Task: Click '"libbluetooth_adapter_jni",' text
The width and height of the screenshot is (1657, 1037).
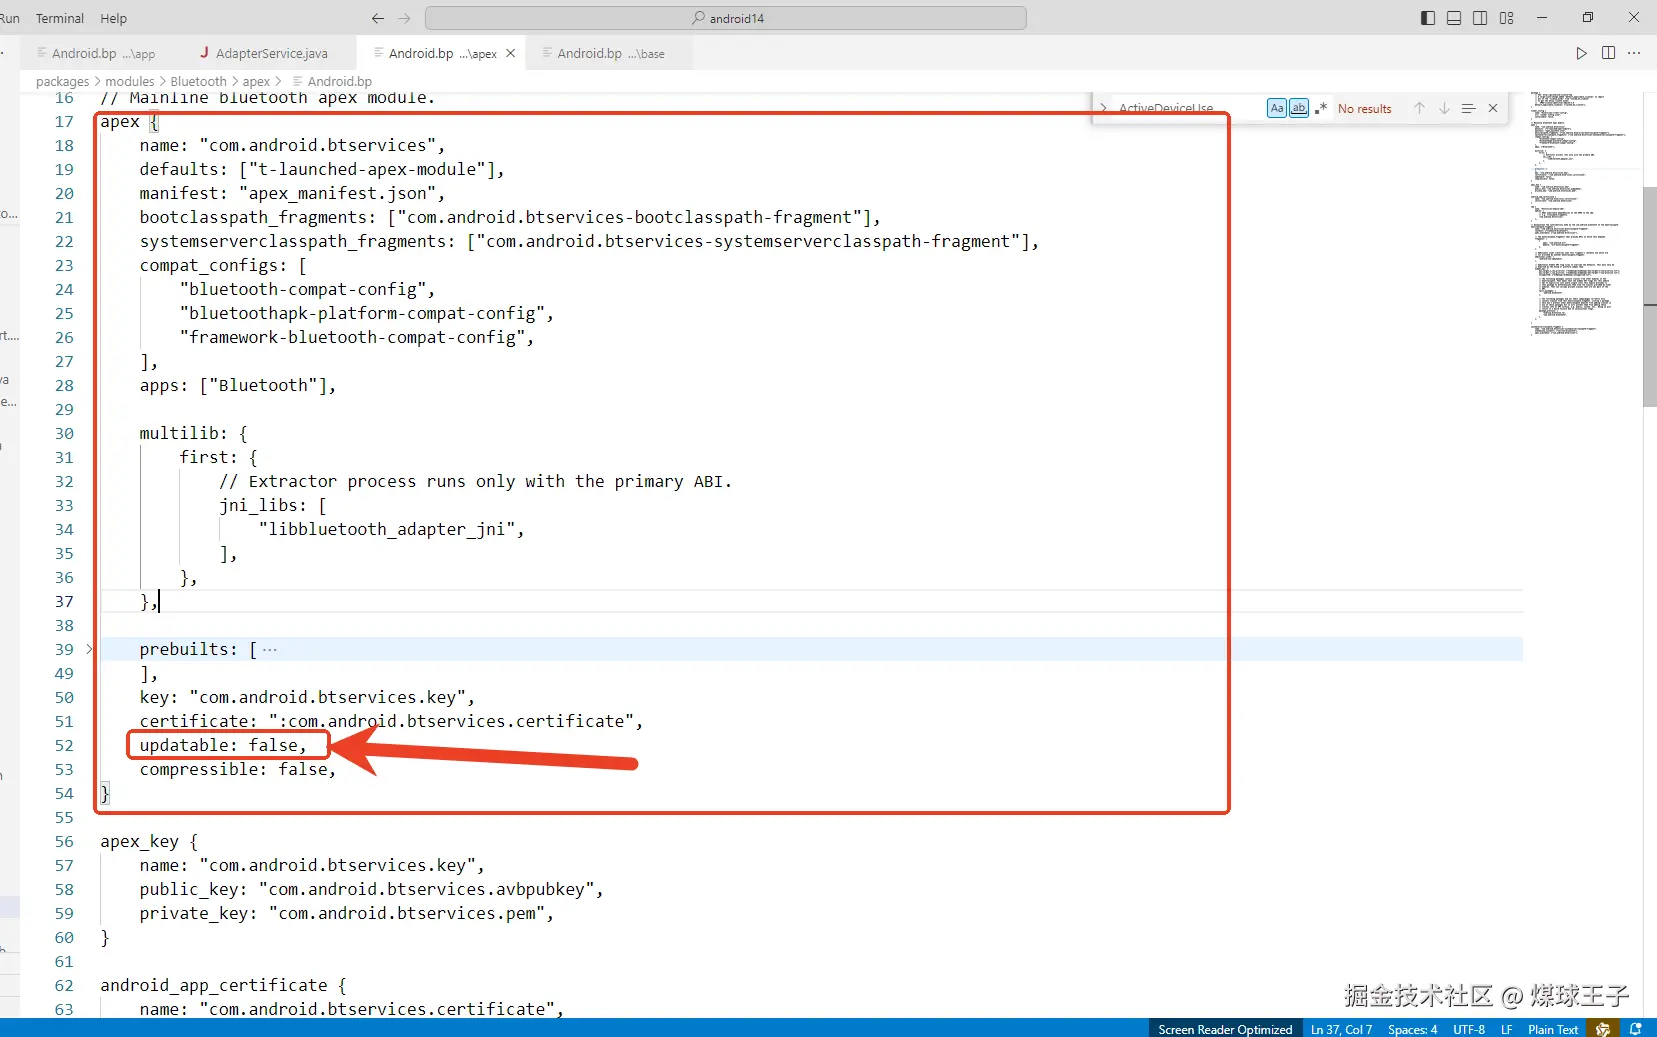Action: (391, 529)
